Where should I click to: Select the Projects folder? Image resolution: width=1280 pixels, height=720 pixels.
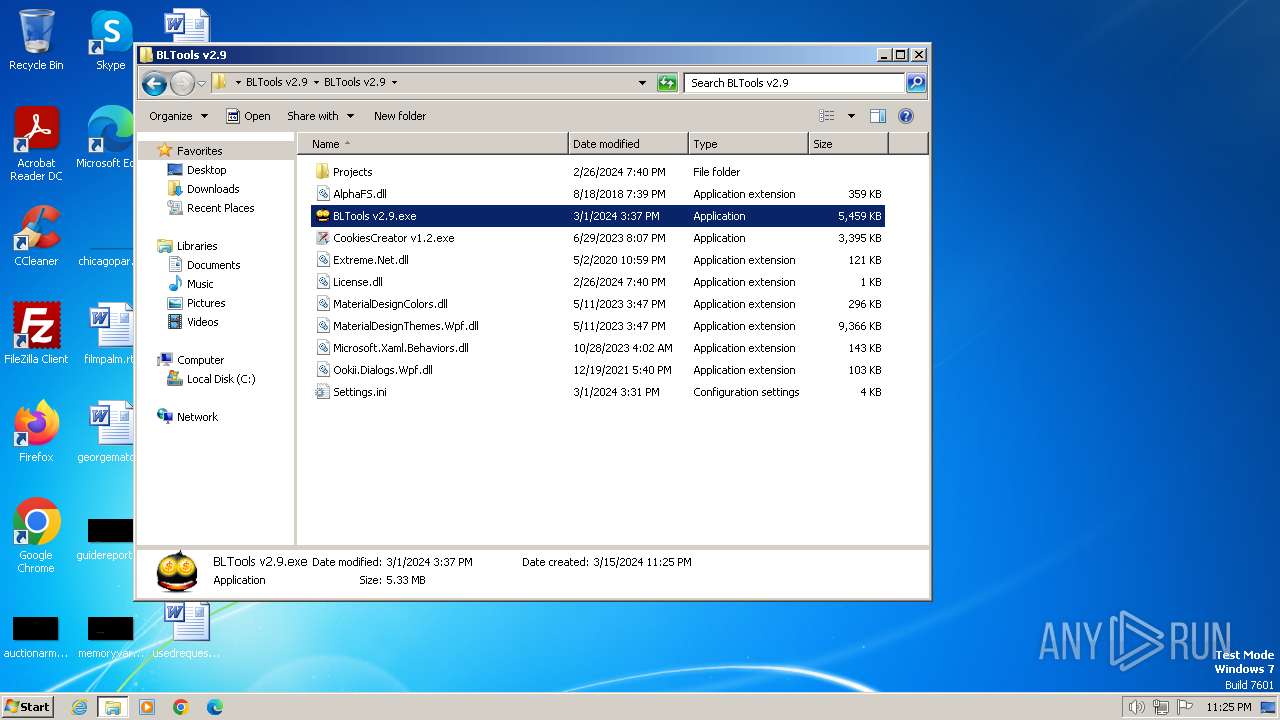(352, 172)
